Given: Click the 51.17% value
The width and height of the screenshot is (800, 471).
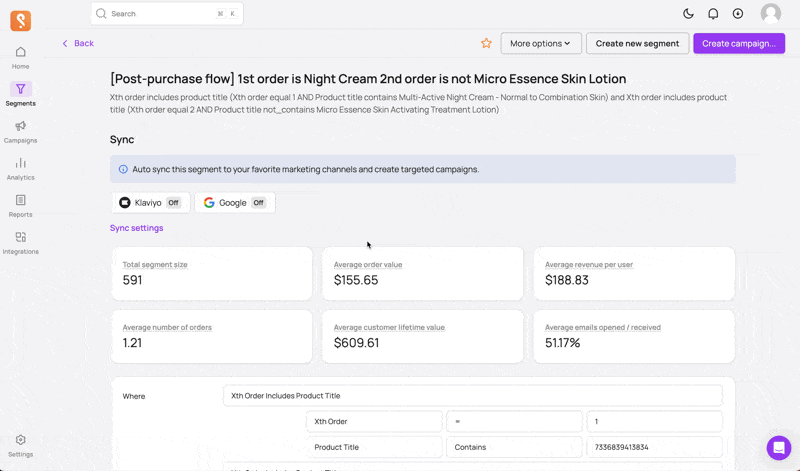Looking at the screenshot, I should point(562,343).
